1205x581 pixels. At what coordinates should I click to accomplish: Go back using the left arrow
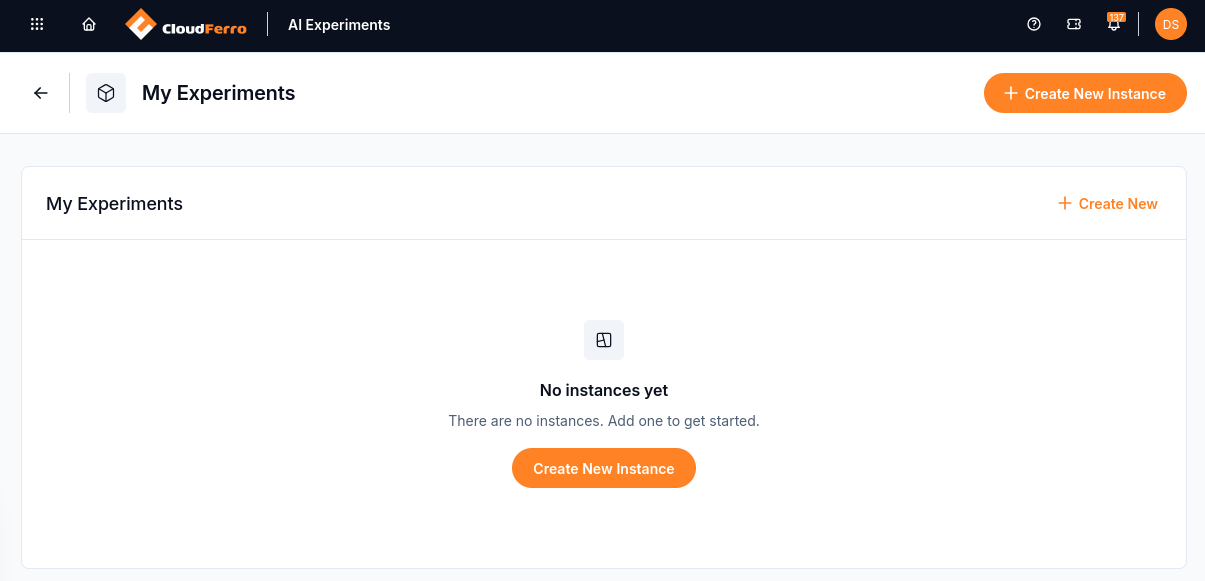[x=41, y=93]
